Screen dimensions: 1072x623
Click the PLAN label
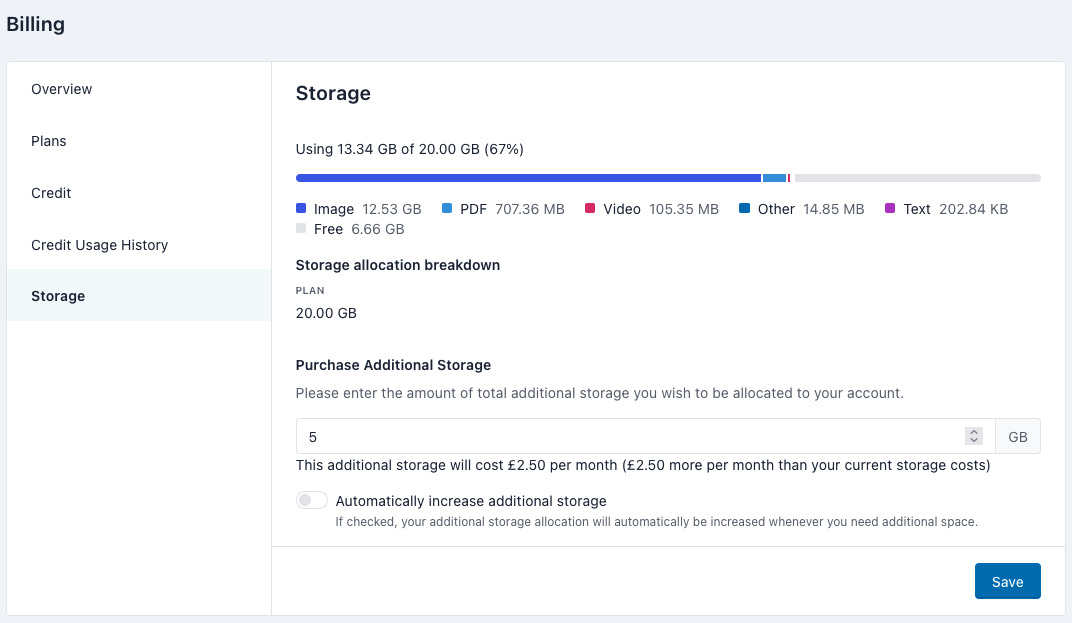[310, 290]
